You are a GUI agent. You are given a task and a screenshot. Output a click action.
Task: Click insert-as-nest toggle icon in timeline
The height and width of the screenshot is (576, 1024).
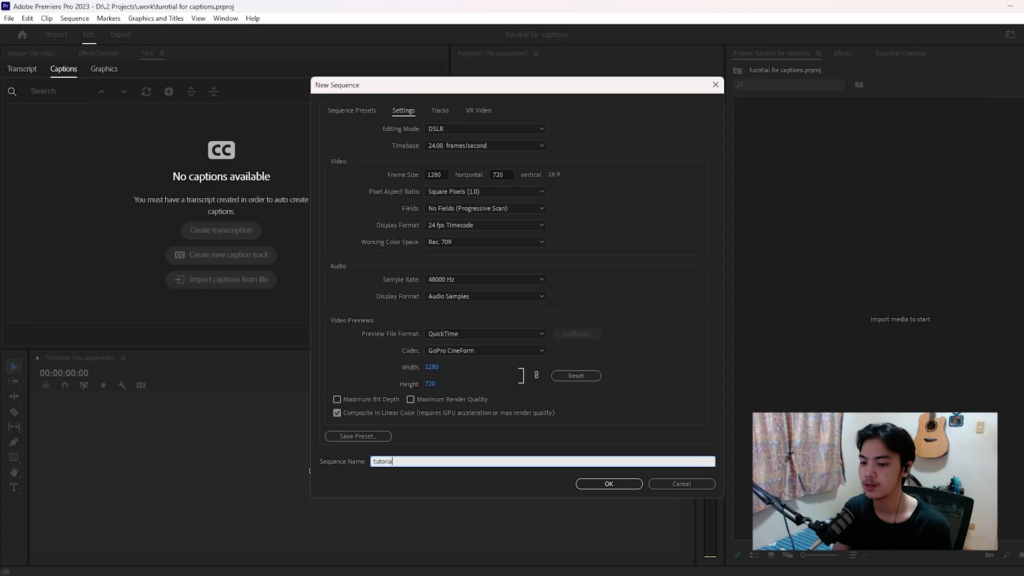[x=46, y=385]
